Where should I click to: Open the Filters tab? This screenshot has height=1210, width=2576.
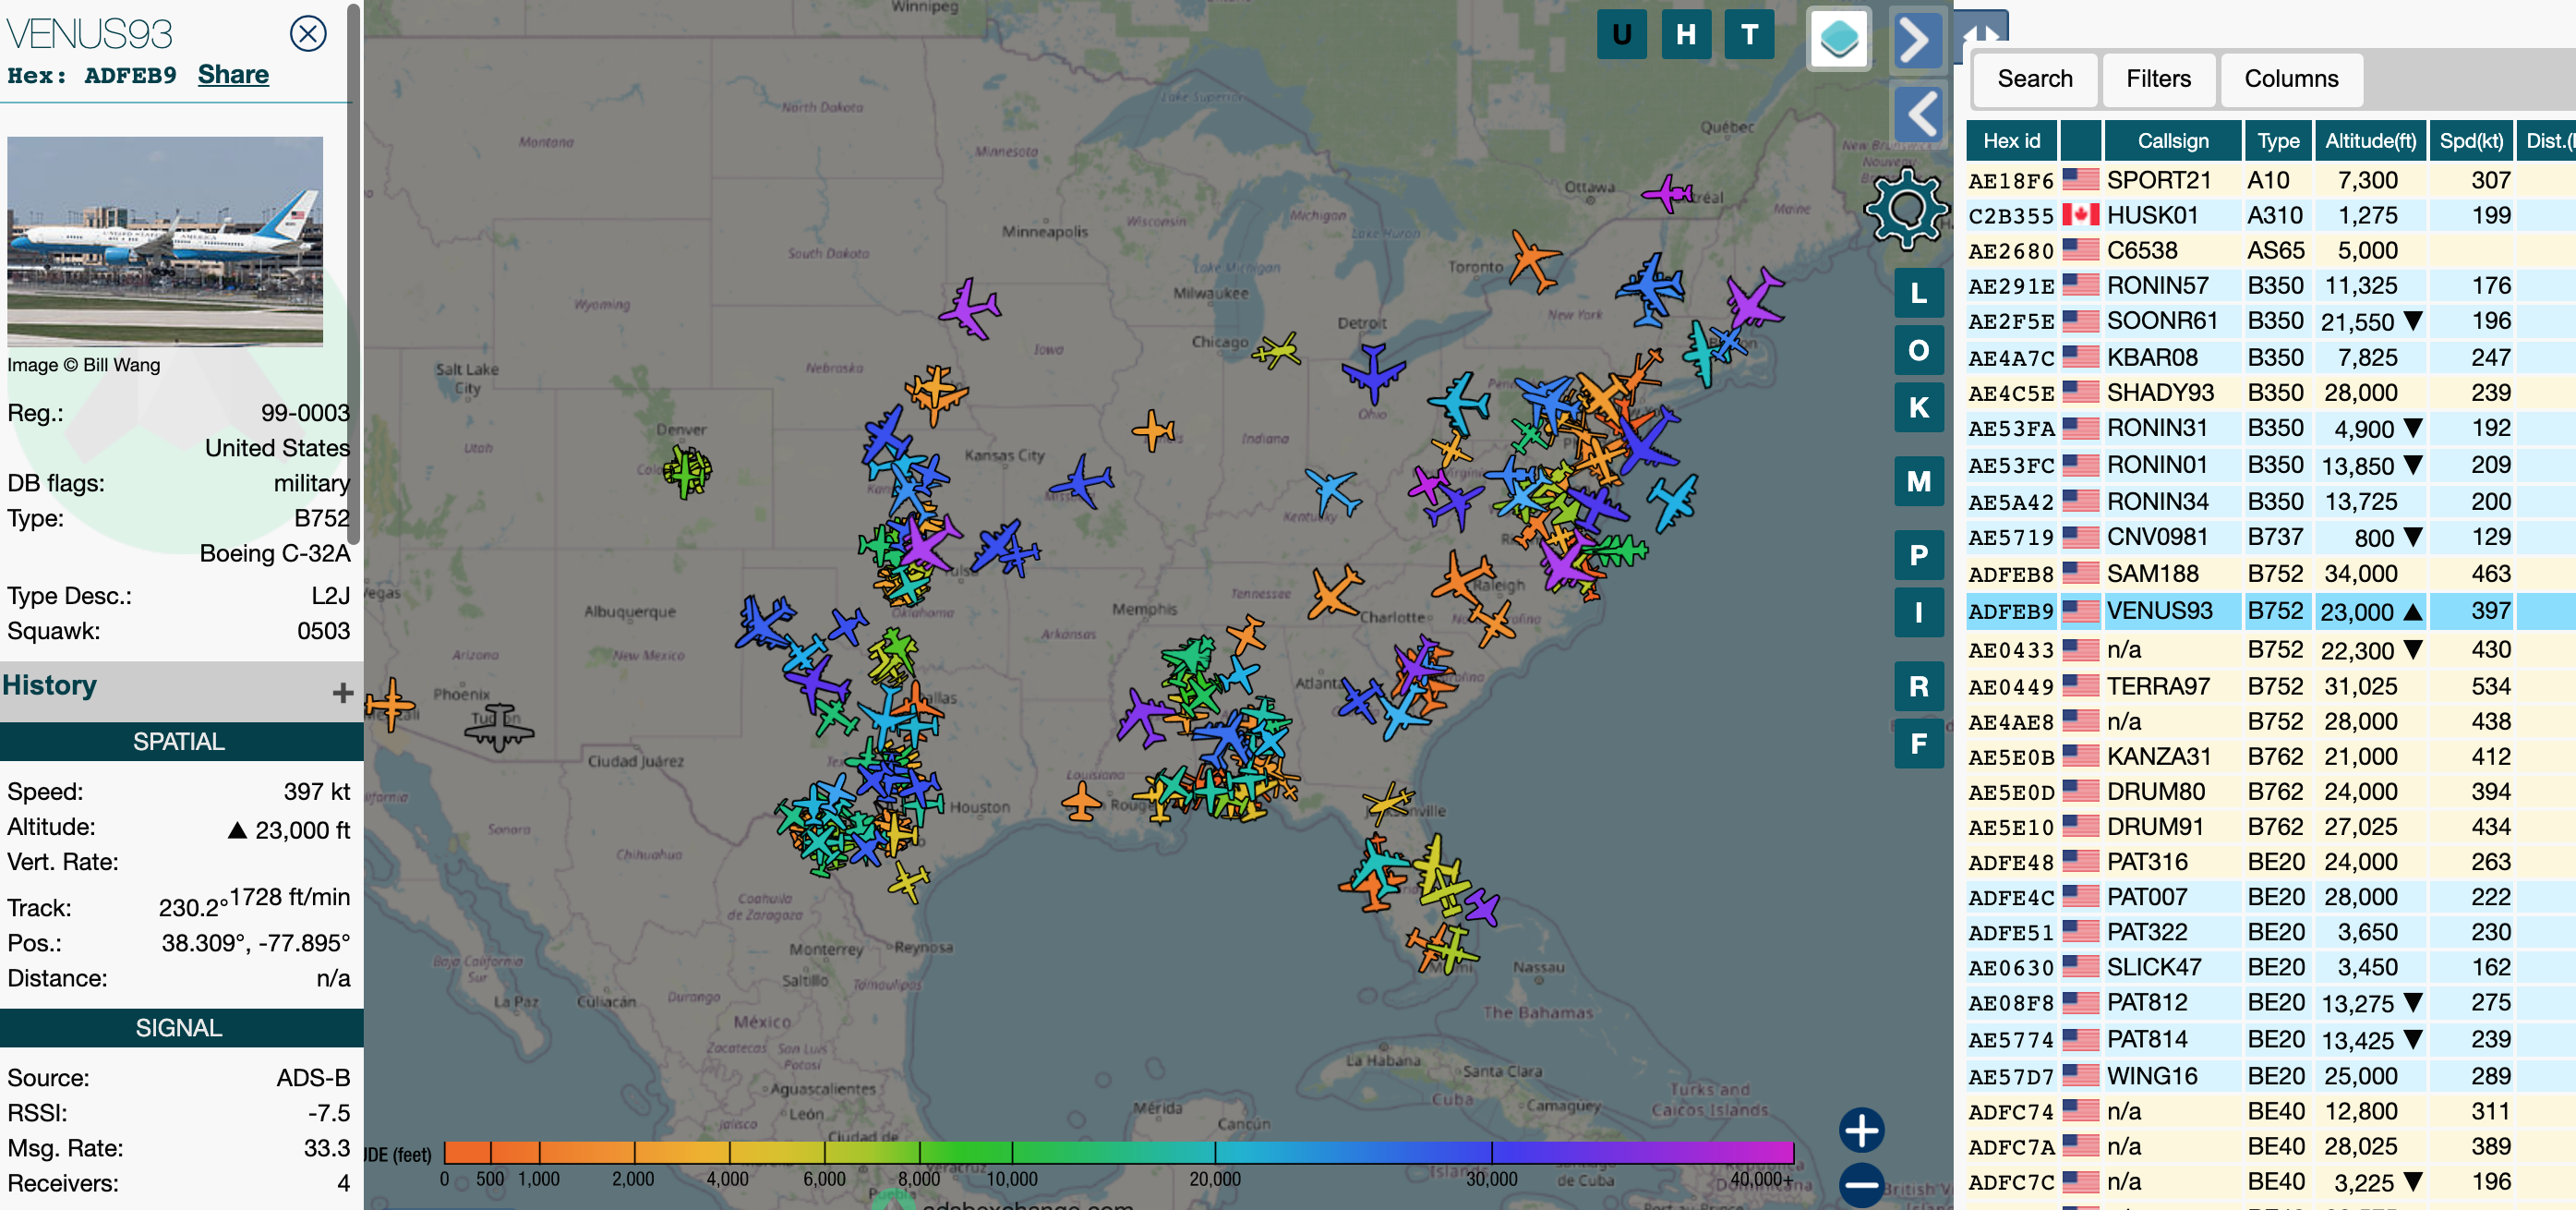pyautogui.click(x=2158, y=79)
